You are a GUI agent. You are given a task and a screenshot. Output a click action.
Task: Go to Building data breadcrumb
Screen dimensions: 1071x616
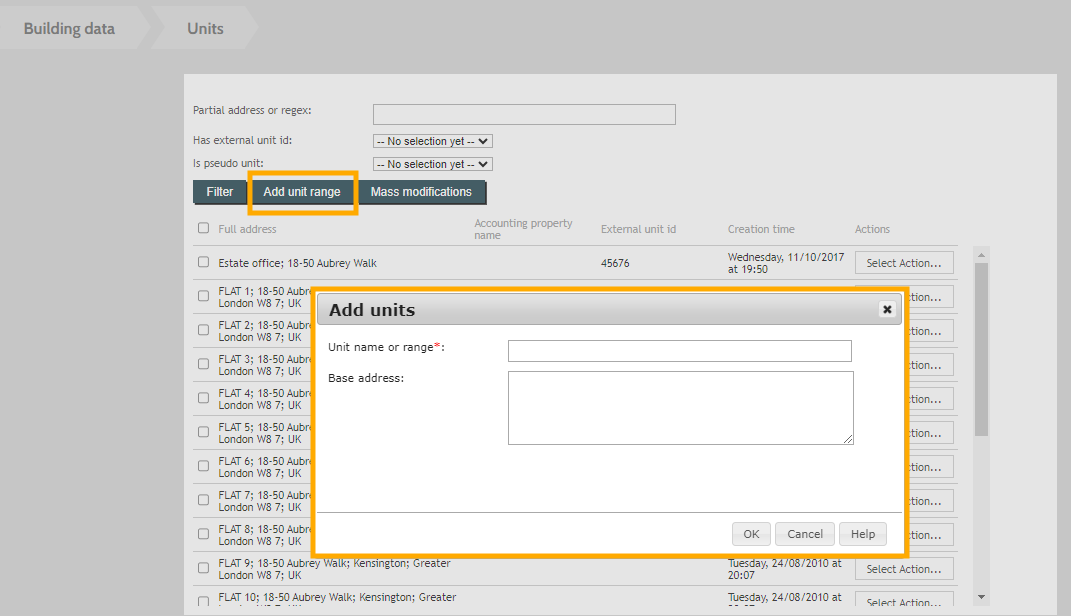click(x=69, y=28)
